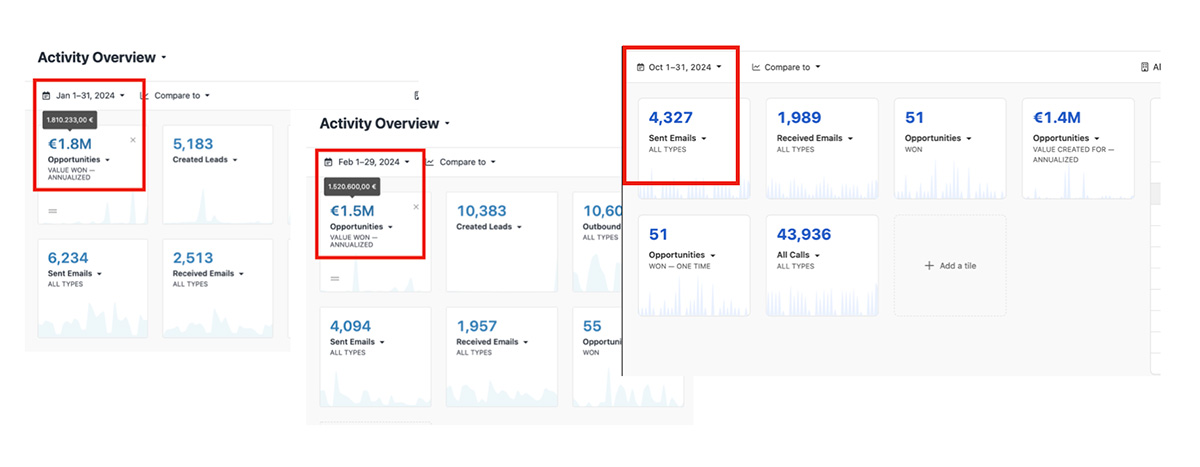Viewport: 1200px width, 467px height.
Task: Click the plus icon on Add a tile
Action: pos(929,266)
